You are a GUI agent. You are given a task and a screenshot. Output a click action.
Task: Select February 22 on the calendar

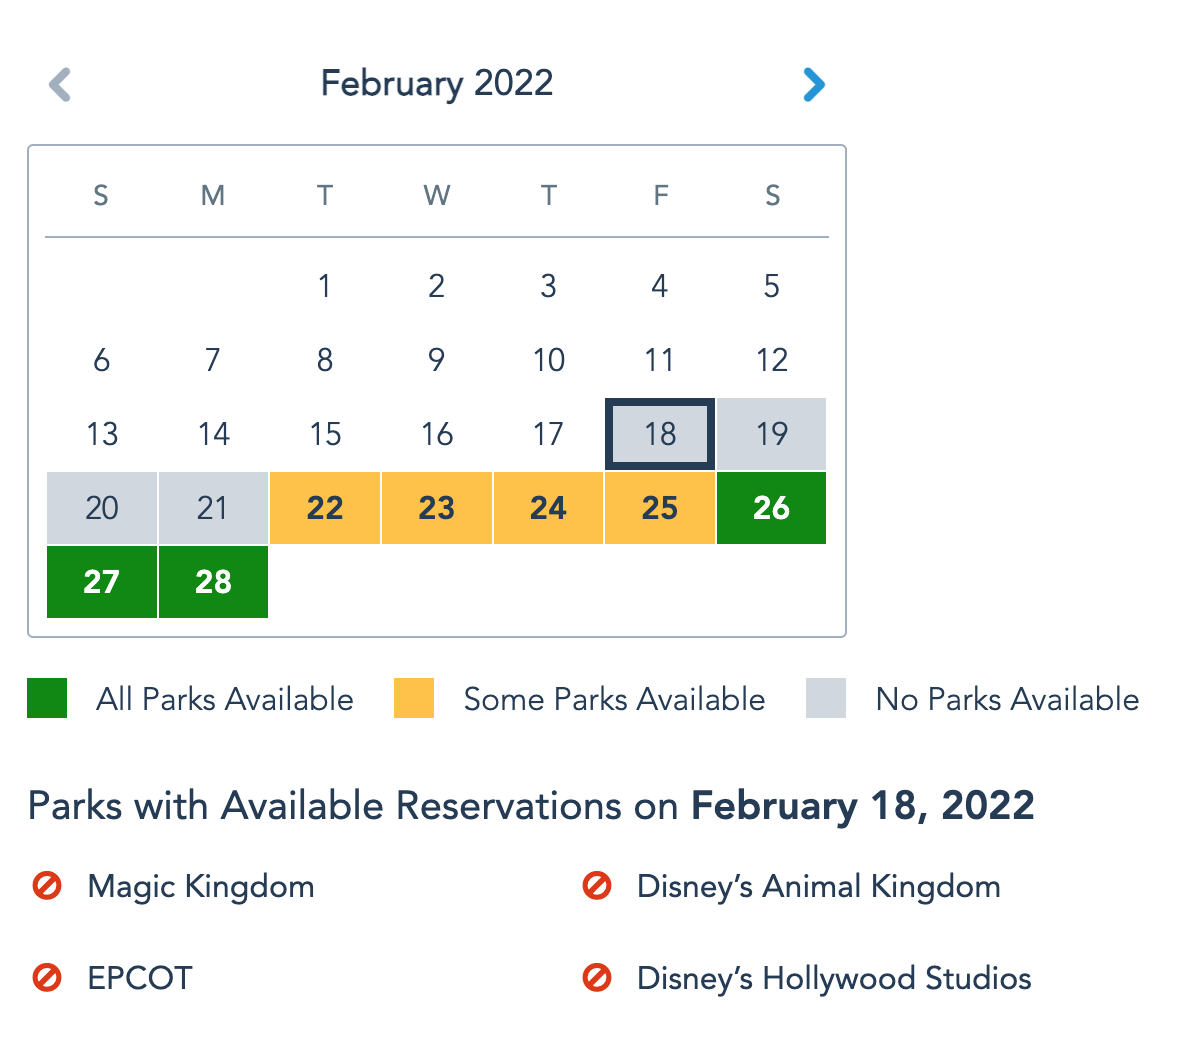[x=325, y=508]
